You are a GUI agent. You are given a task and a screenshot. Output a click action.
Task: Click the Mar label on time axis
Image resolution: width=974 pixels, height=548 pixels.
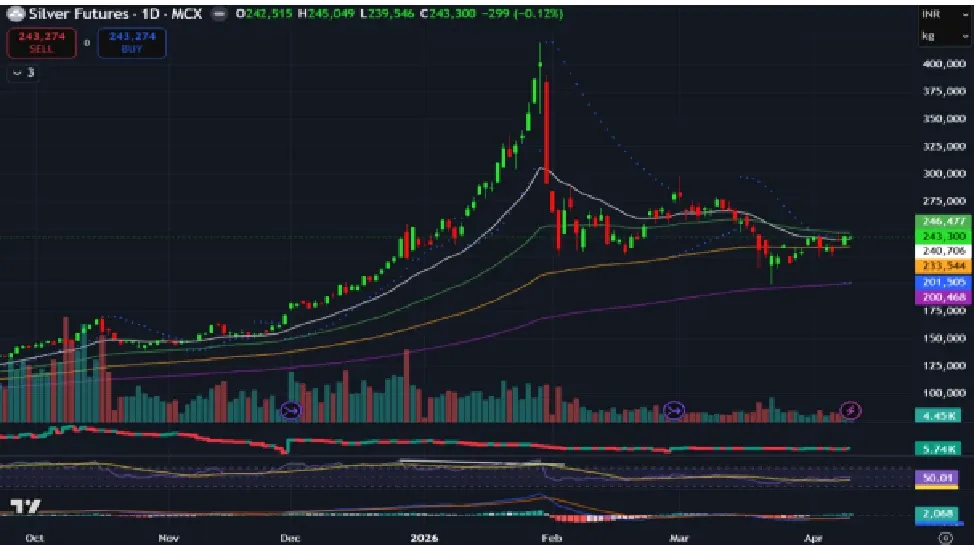679,538
